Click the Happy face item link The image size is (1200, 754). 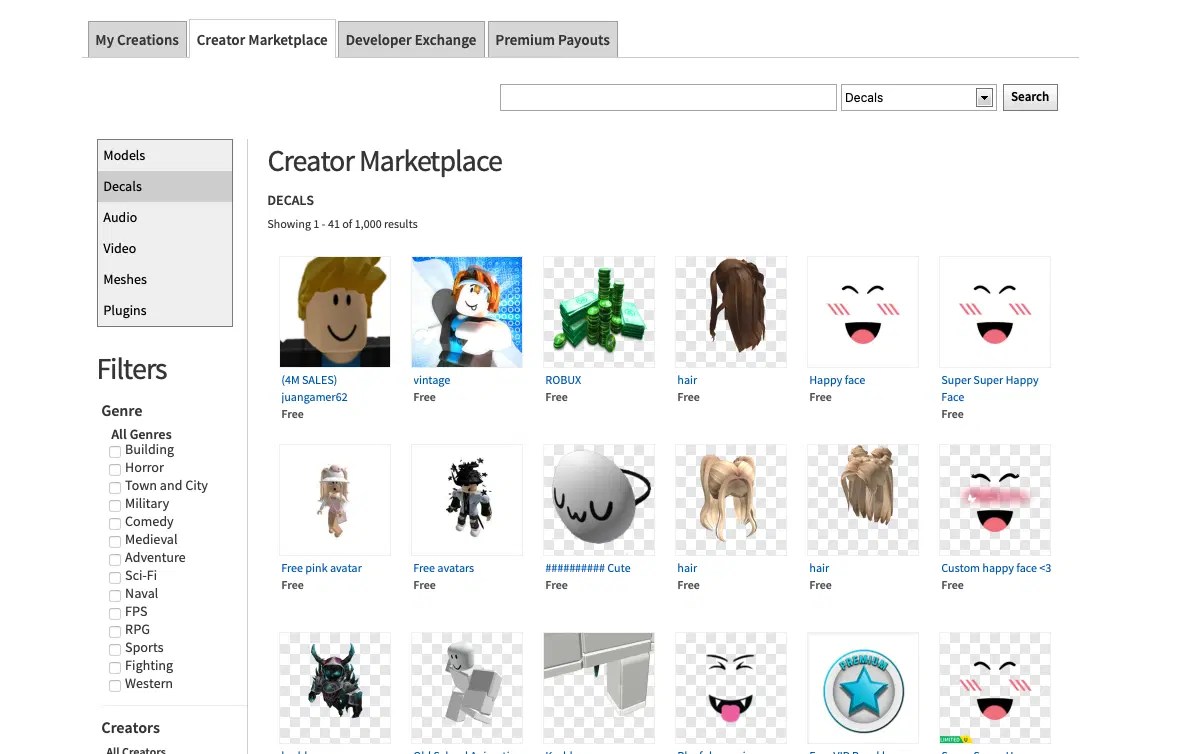click(837, 380)
